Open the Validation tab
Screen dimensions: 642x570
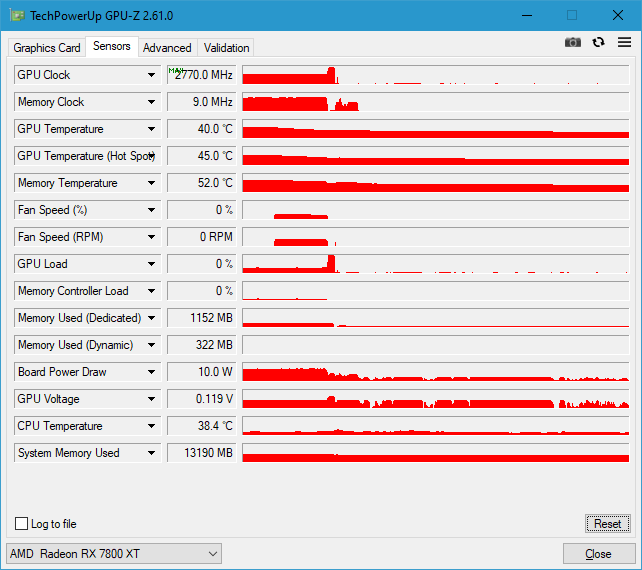pos(226,48)
